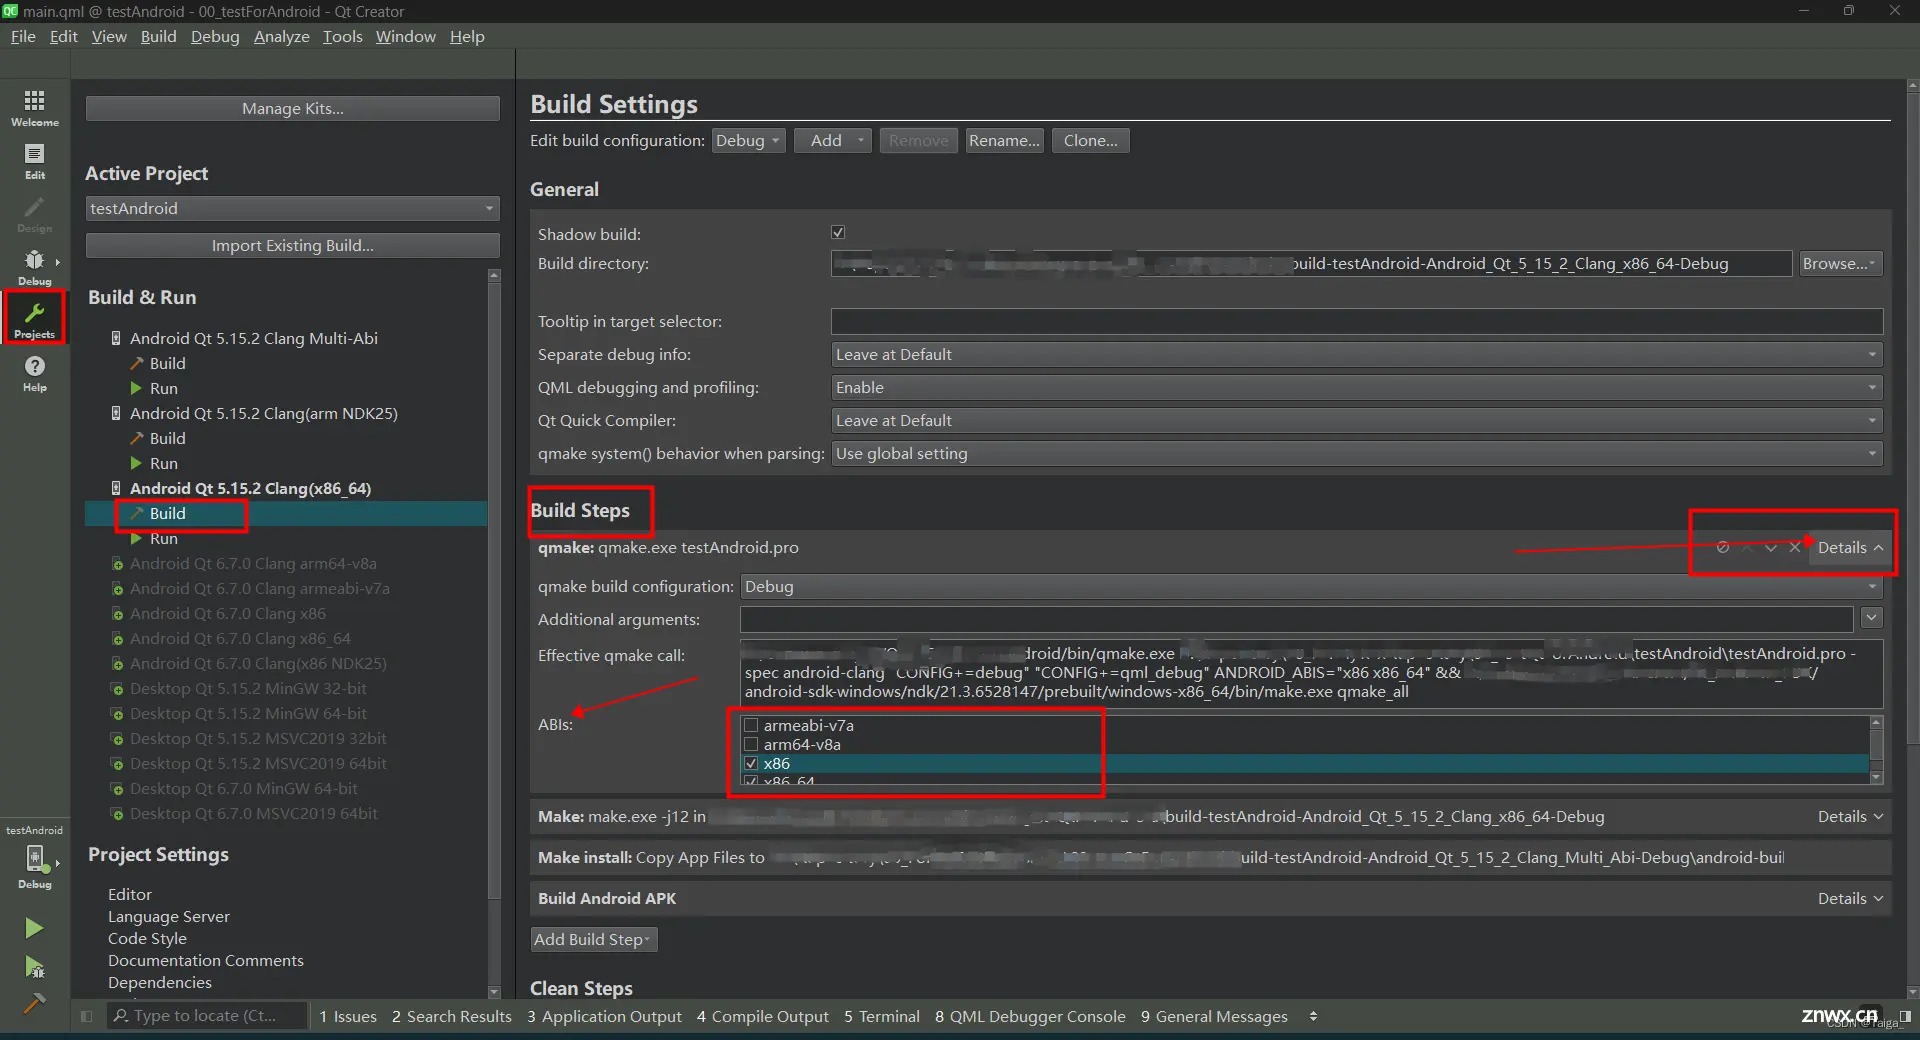Open the Help mode

pyautogui.click(x=35, y=373)
